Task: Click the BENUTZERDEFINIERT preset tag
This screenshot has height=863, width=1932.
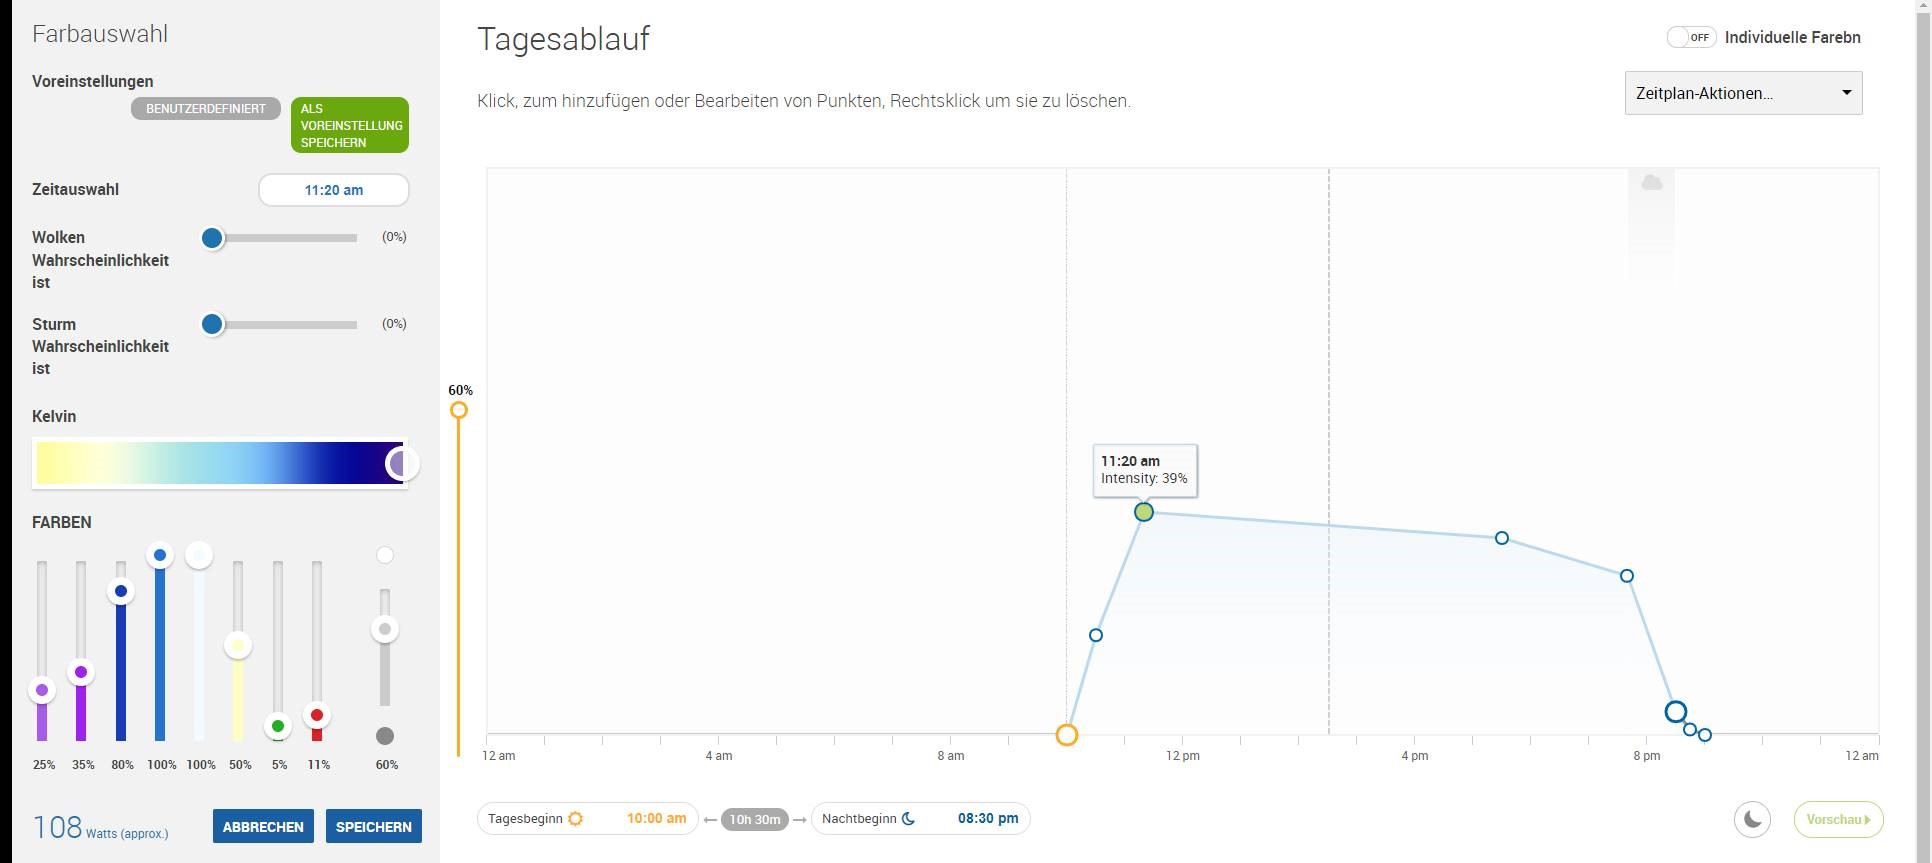Action: pyautogui.click(x=206, y=109)
